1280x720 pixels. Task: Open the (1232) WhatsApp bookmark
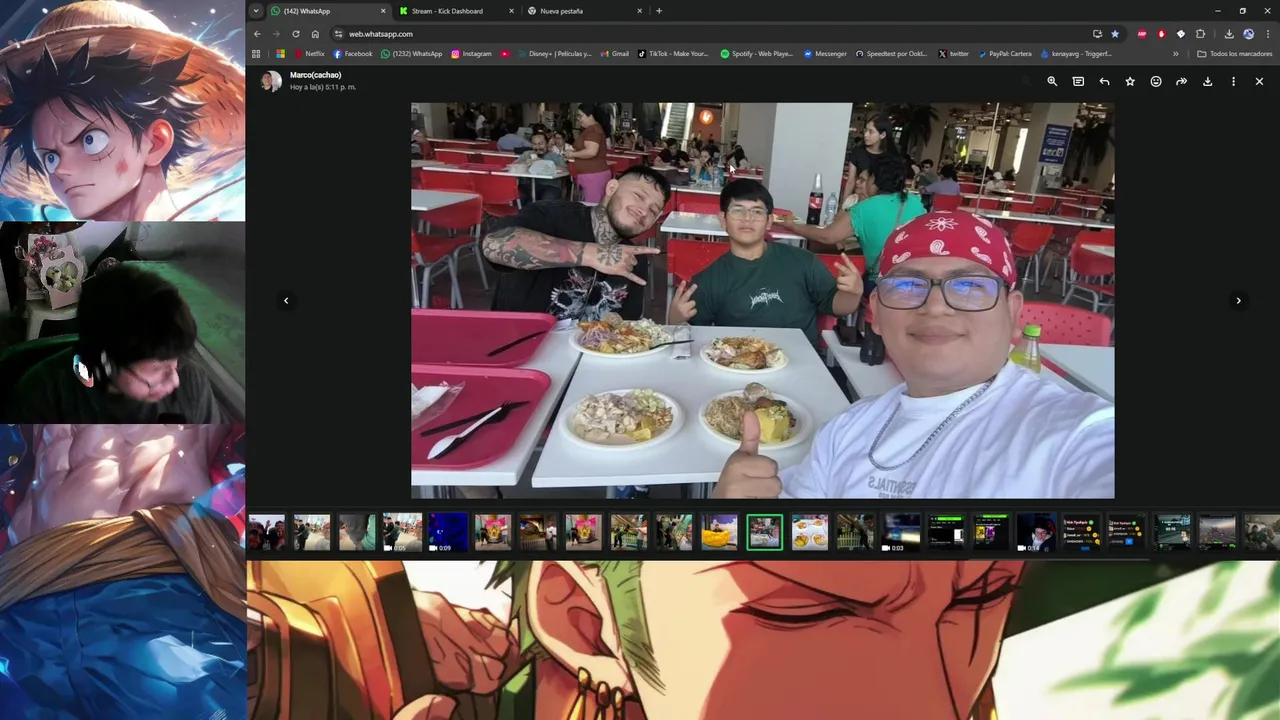point(411,54)
